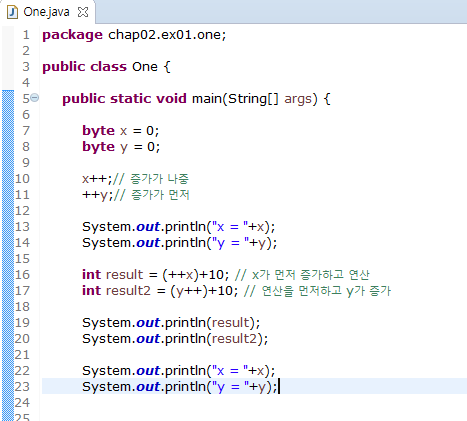Click line number 7 in gutter

(x=26, y=131)
